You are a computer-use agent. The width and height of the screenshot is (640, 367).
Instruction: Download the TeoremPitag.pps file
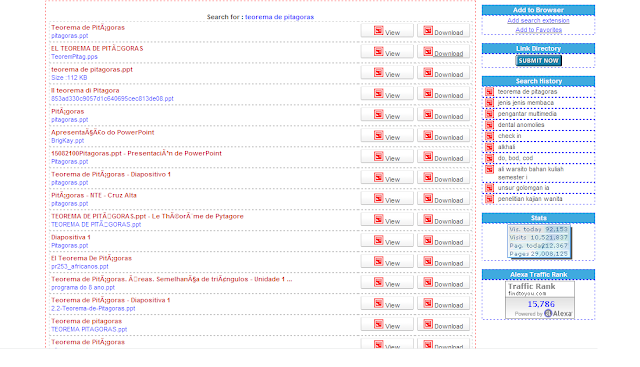(x=443, y=52)
